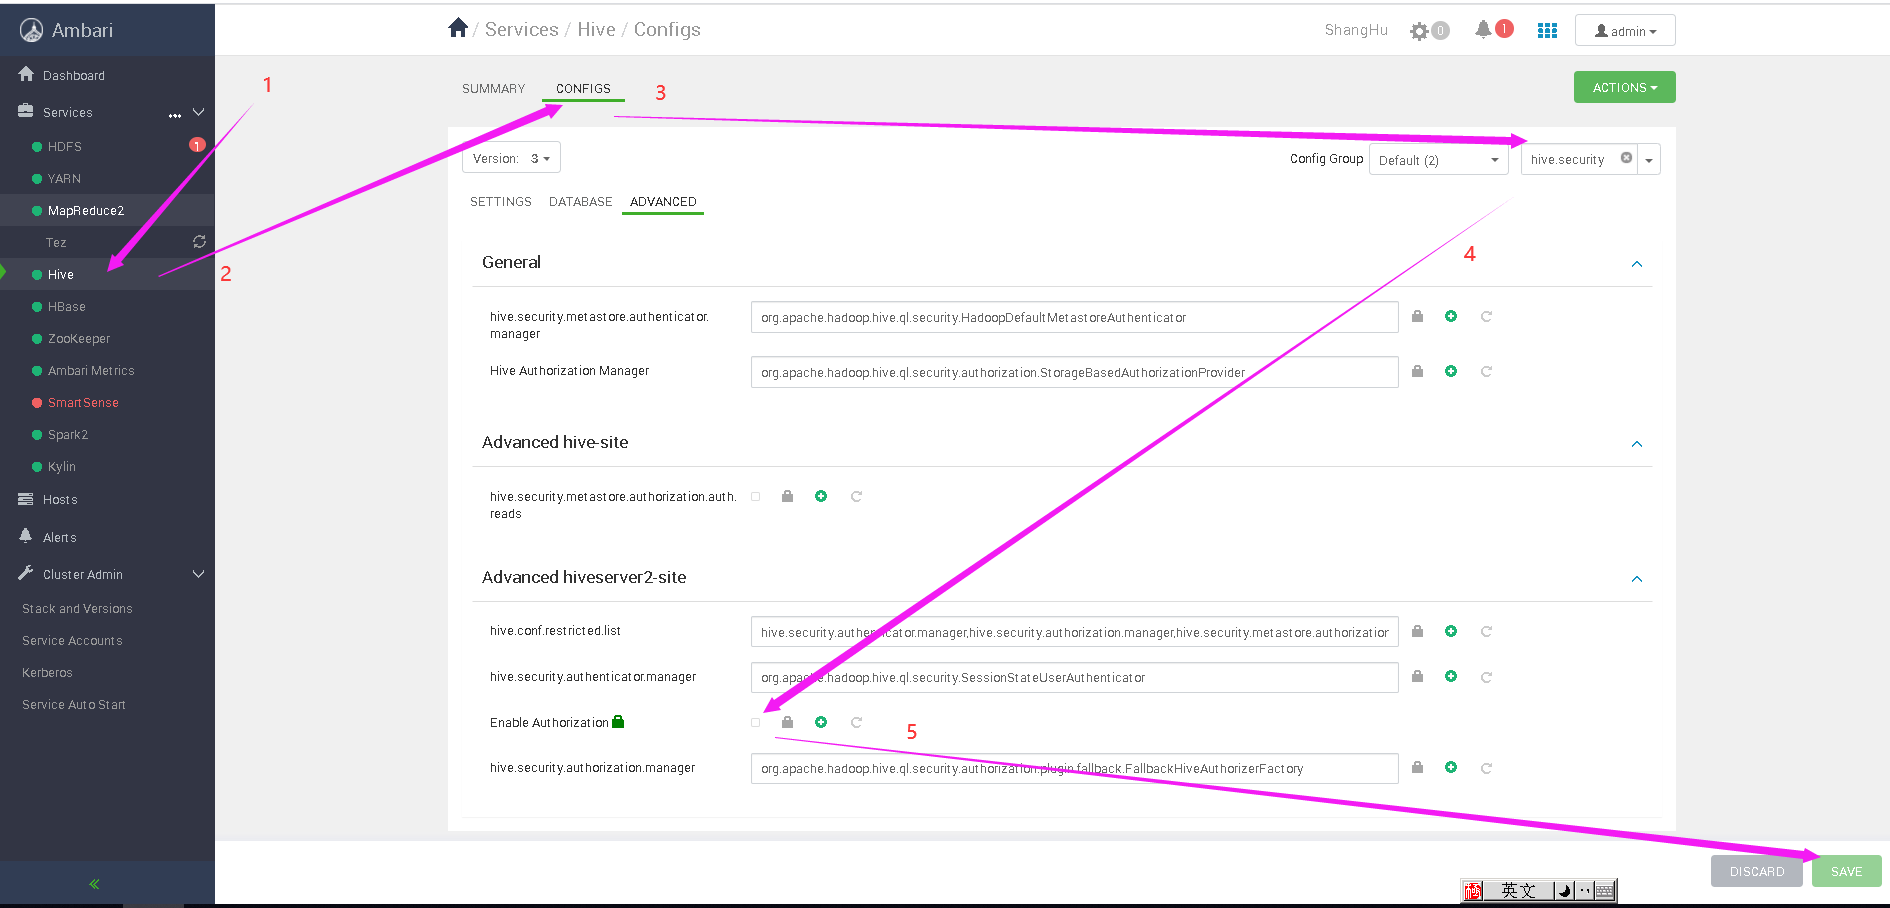Override hive.security.authenticator.manager with plus icon
The height and width of the screenshot is (908, 1890).
tap(1451, 676)
